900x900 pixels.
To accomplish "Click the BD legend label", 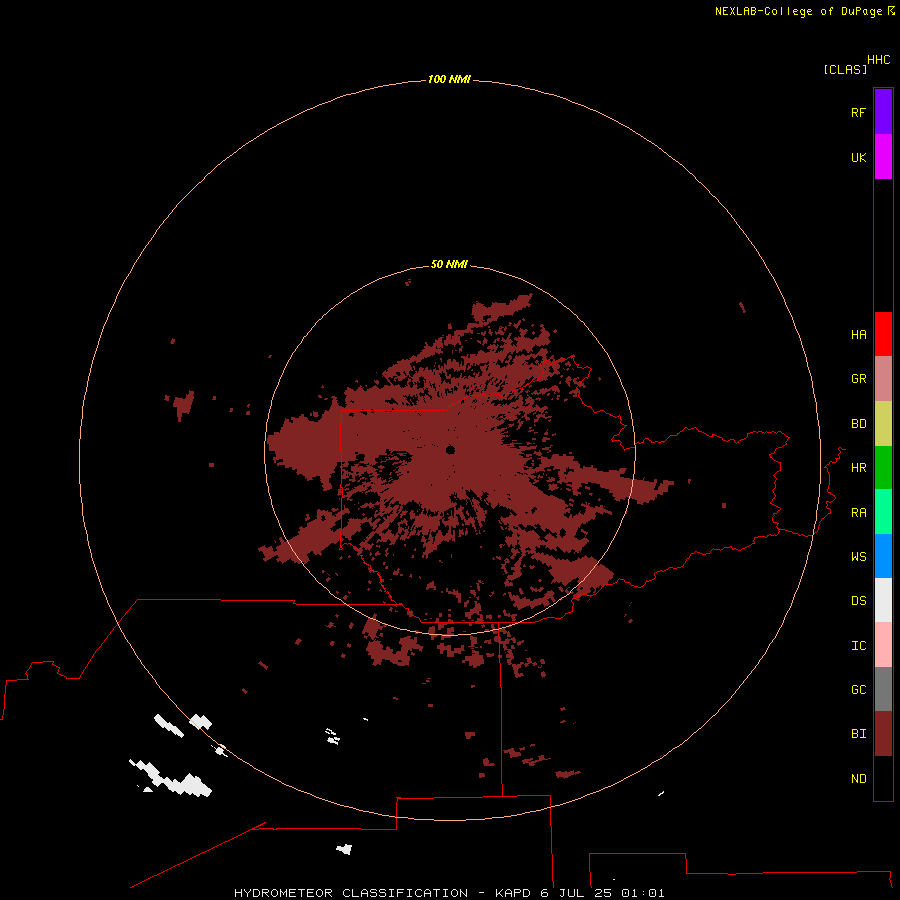I will click(859, 424).
